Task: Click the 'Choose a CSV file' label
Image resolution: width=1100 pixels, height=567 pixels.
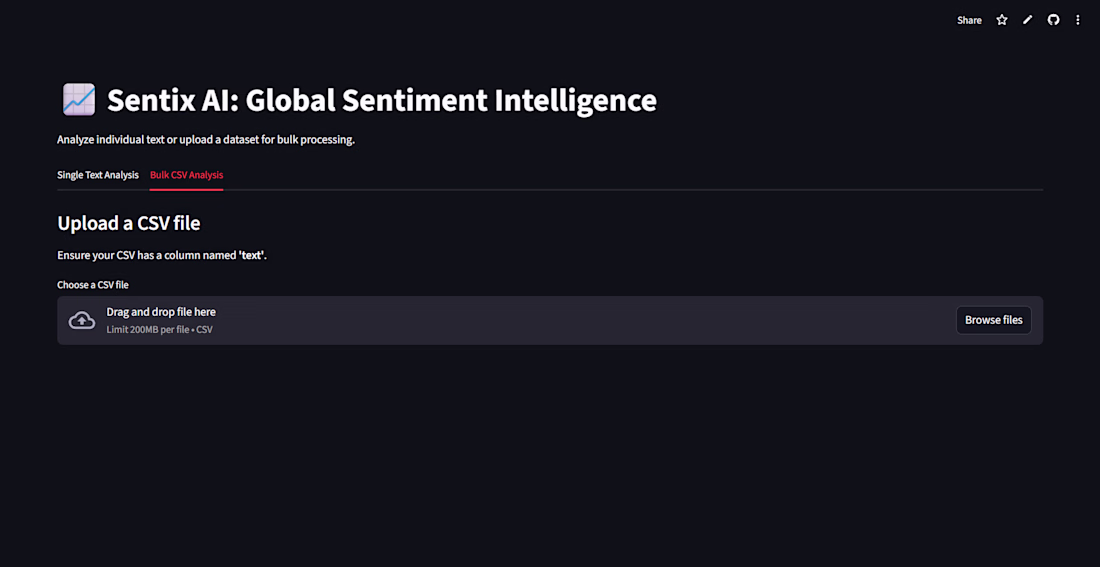Action: coord(93,285)
